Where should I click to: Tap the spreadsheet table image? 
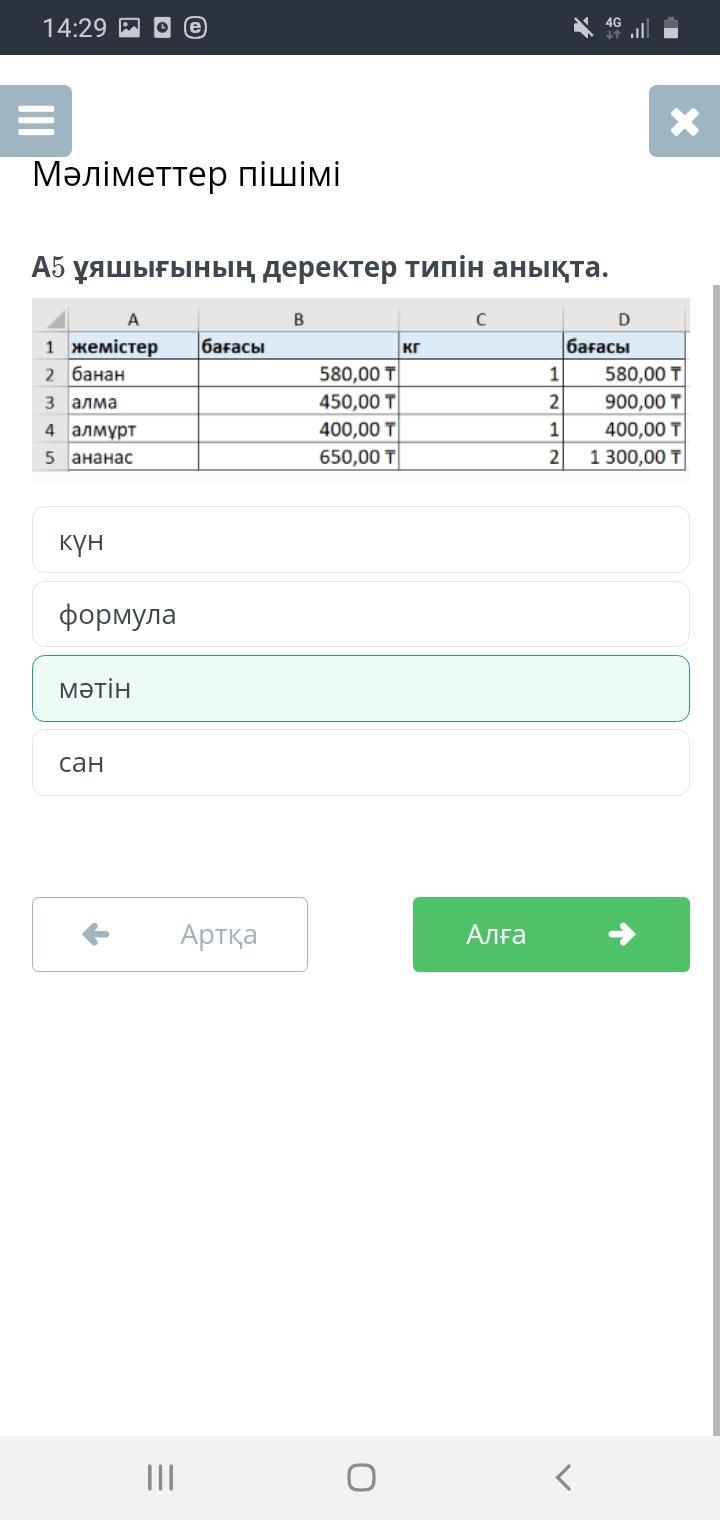coord(360,388)
